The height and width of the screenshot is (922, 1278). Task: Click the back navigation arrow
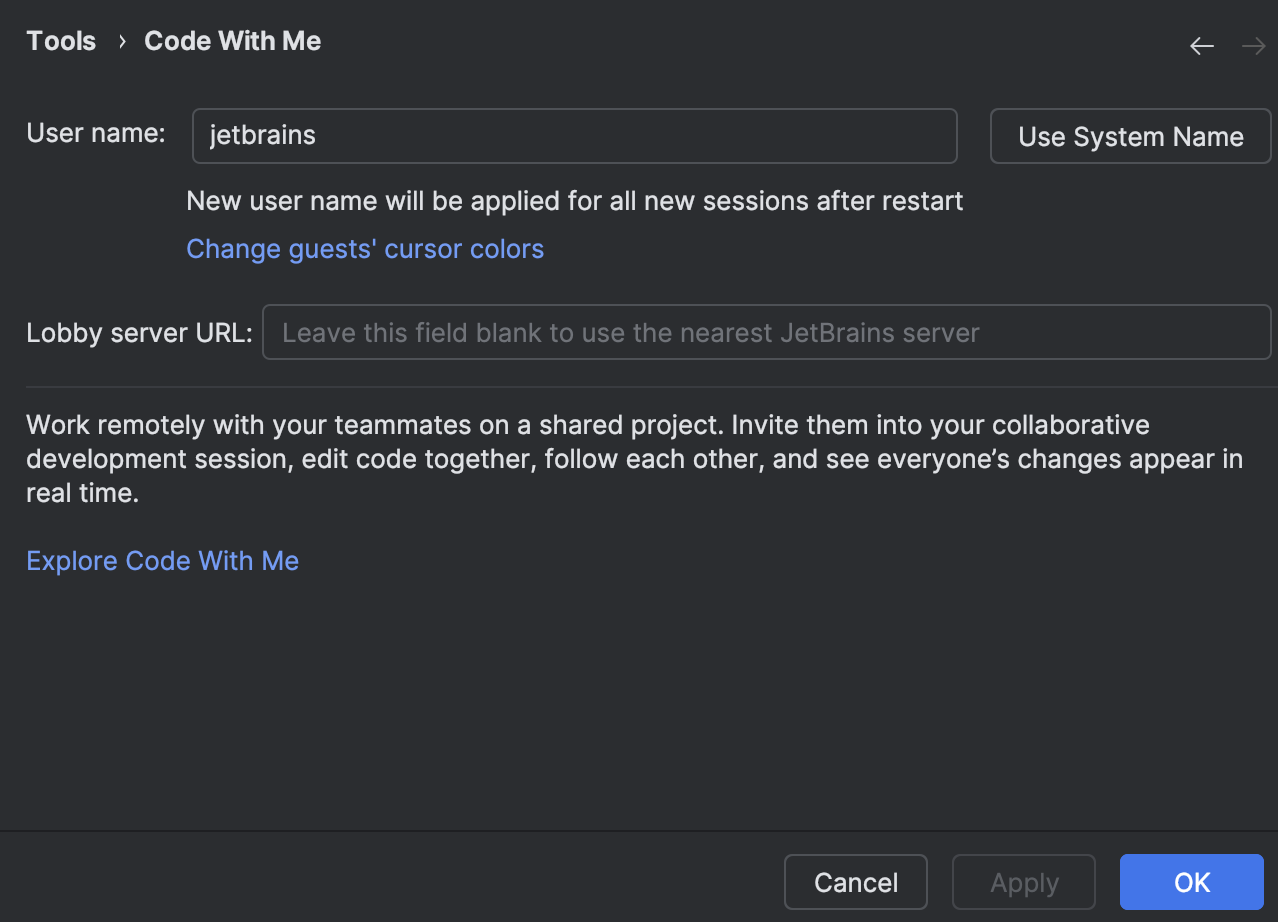pos(1201,45)
